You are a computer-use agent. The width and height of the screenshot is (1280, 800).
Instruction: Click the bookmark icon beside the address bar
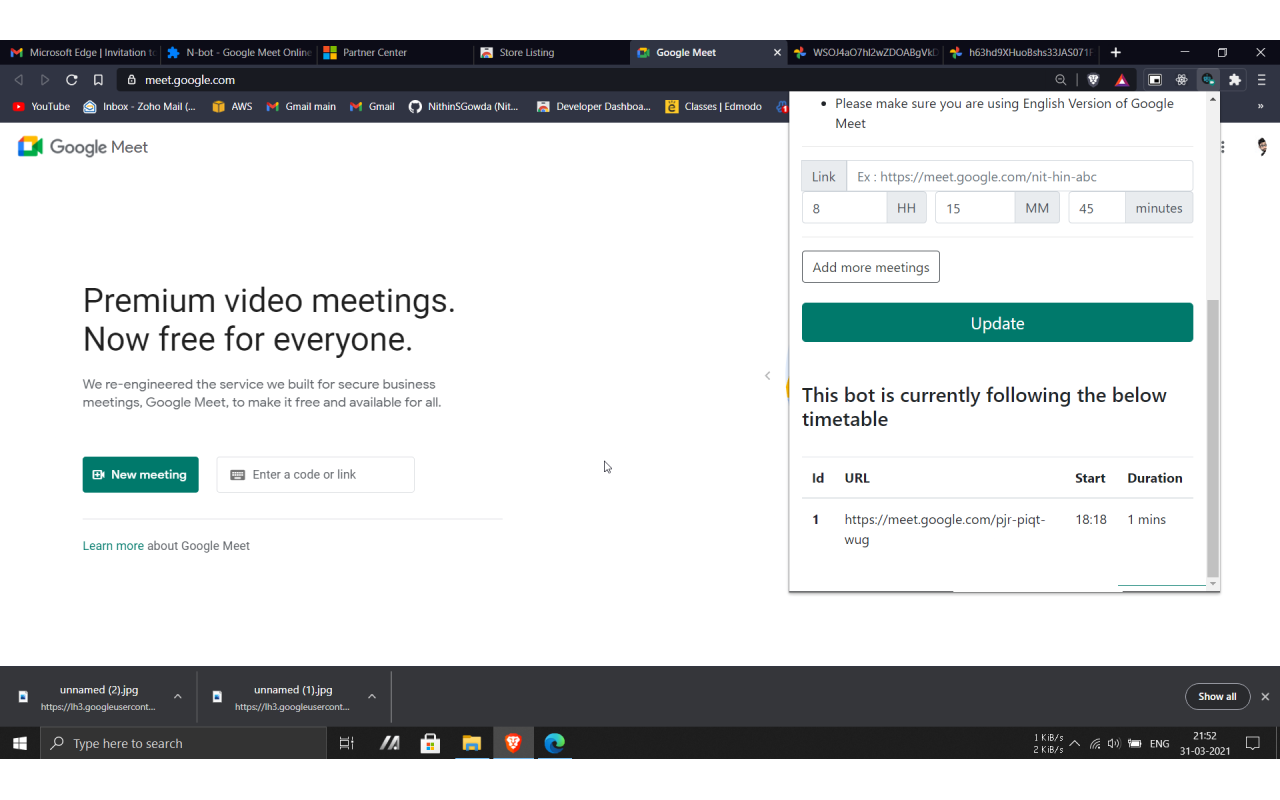[98, 80]
